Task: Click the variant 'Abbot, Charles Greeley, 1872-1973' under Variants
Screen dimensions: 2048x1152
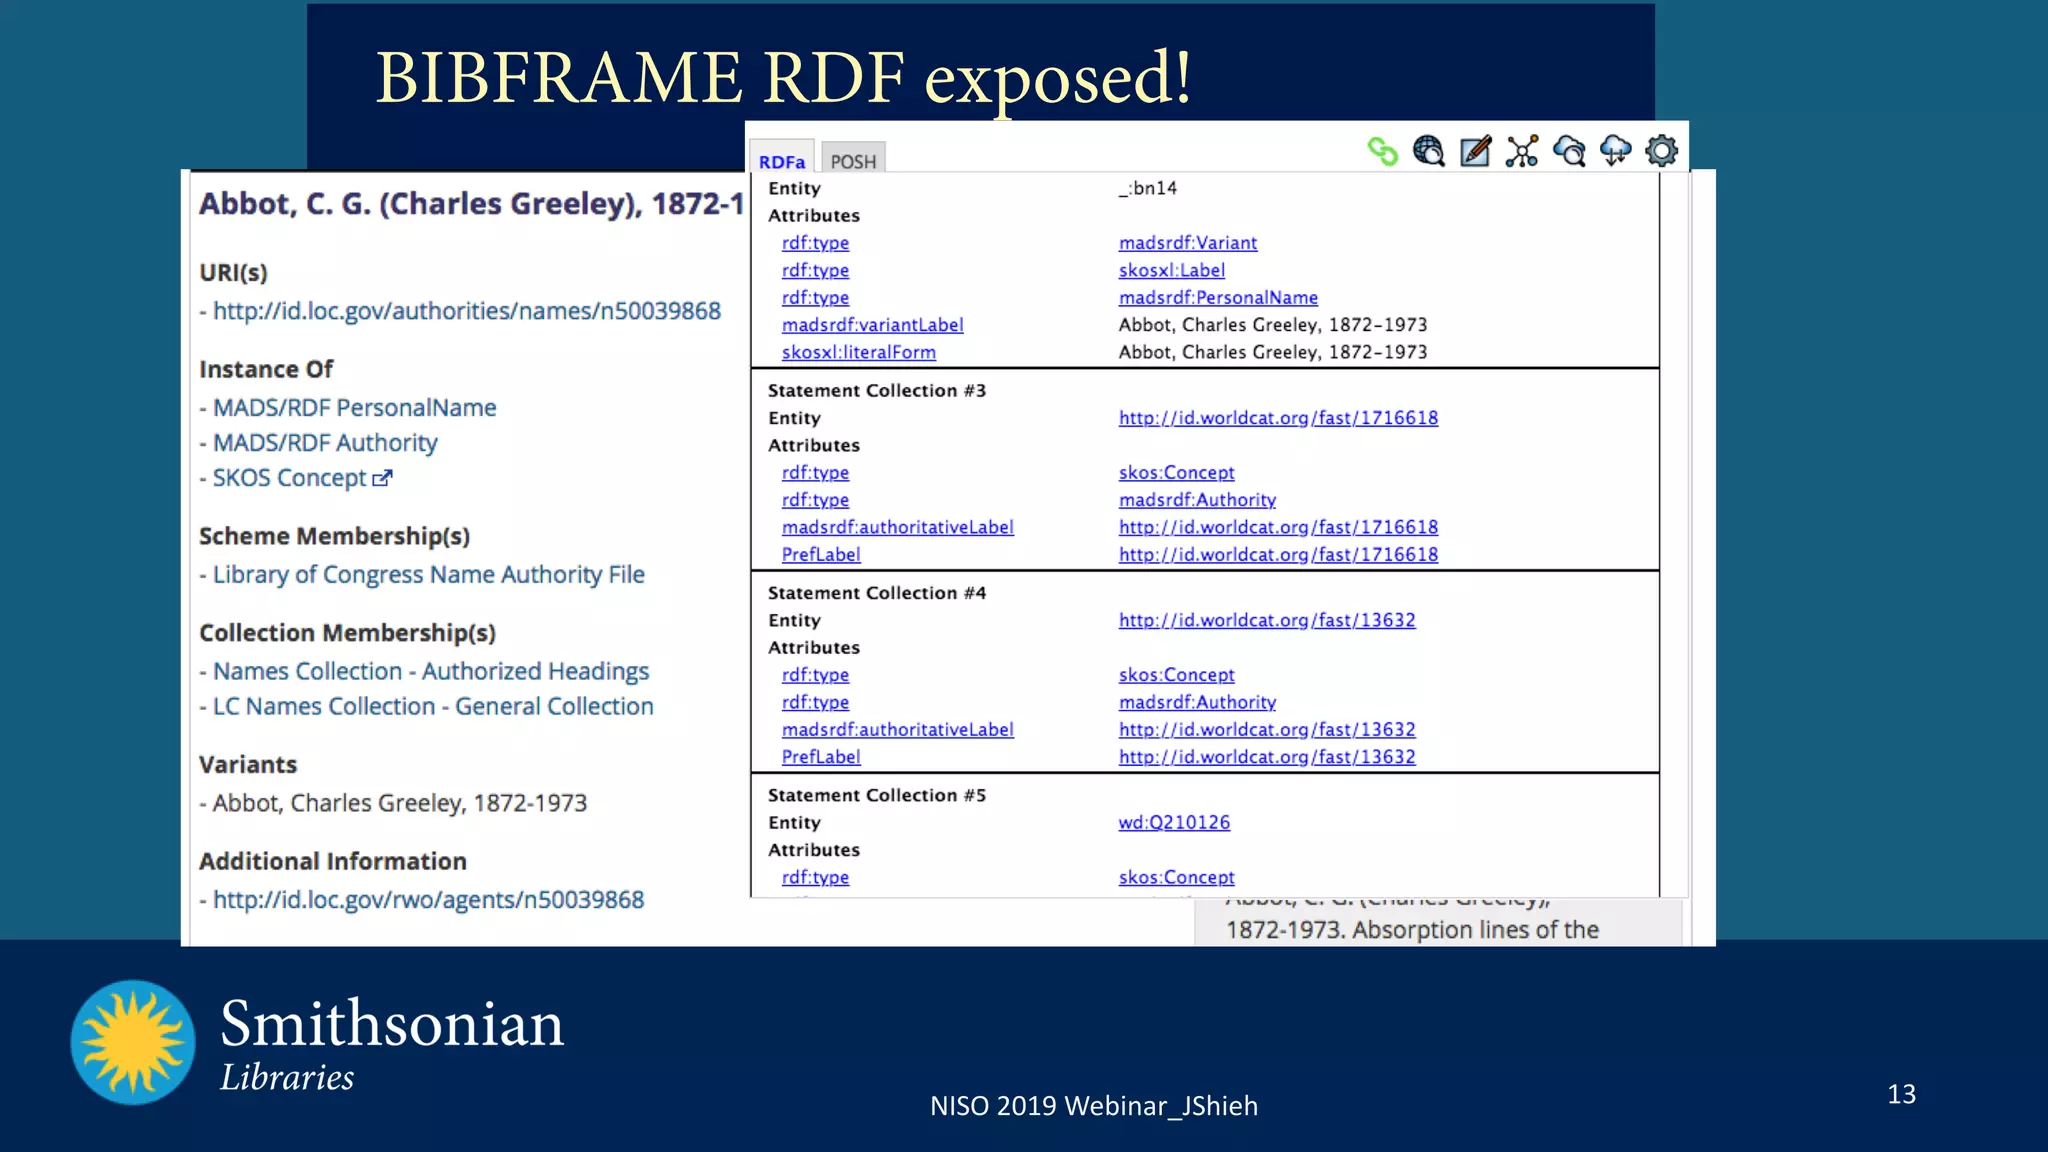Action: 400,803
